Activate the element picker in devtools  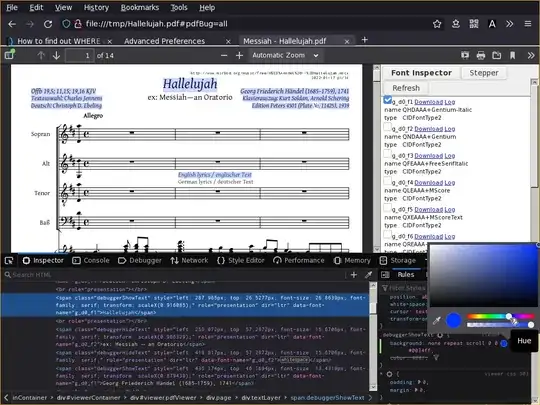pyautogui.click(x=9, y=261)
